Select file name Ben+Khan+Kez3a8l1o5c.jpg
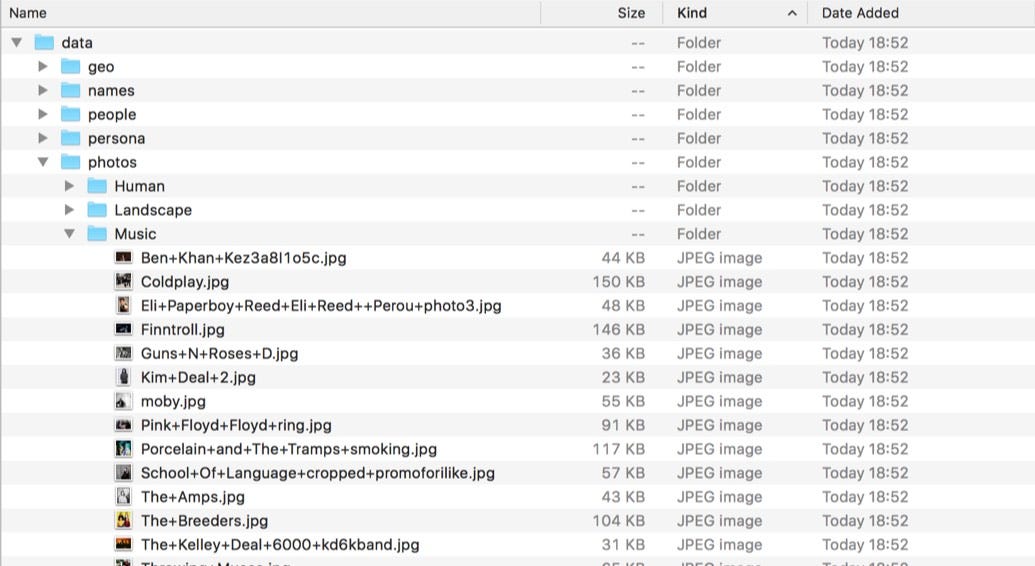Screen dimensions: 1035x566 [x=244, y=258]
